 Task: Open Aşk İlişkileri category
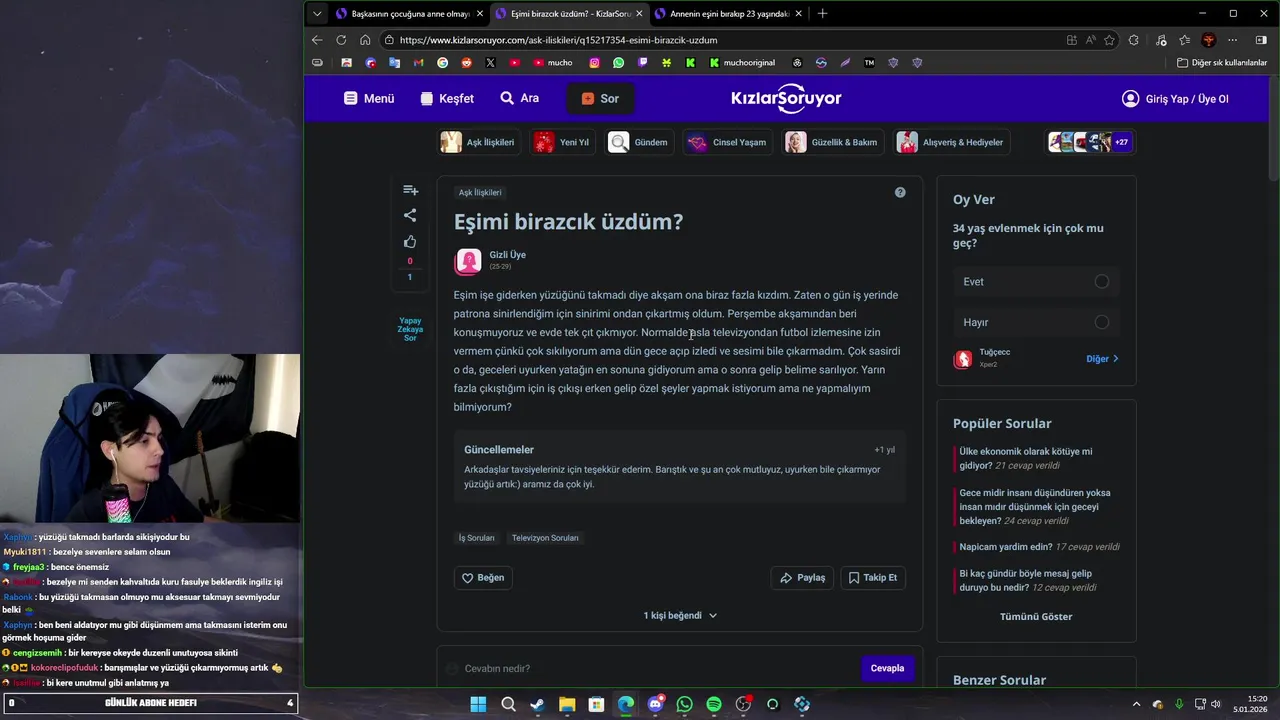pyautogui.click(x=478, y=142)
